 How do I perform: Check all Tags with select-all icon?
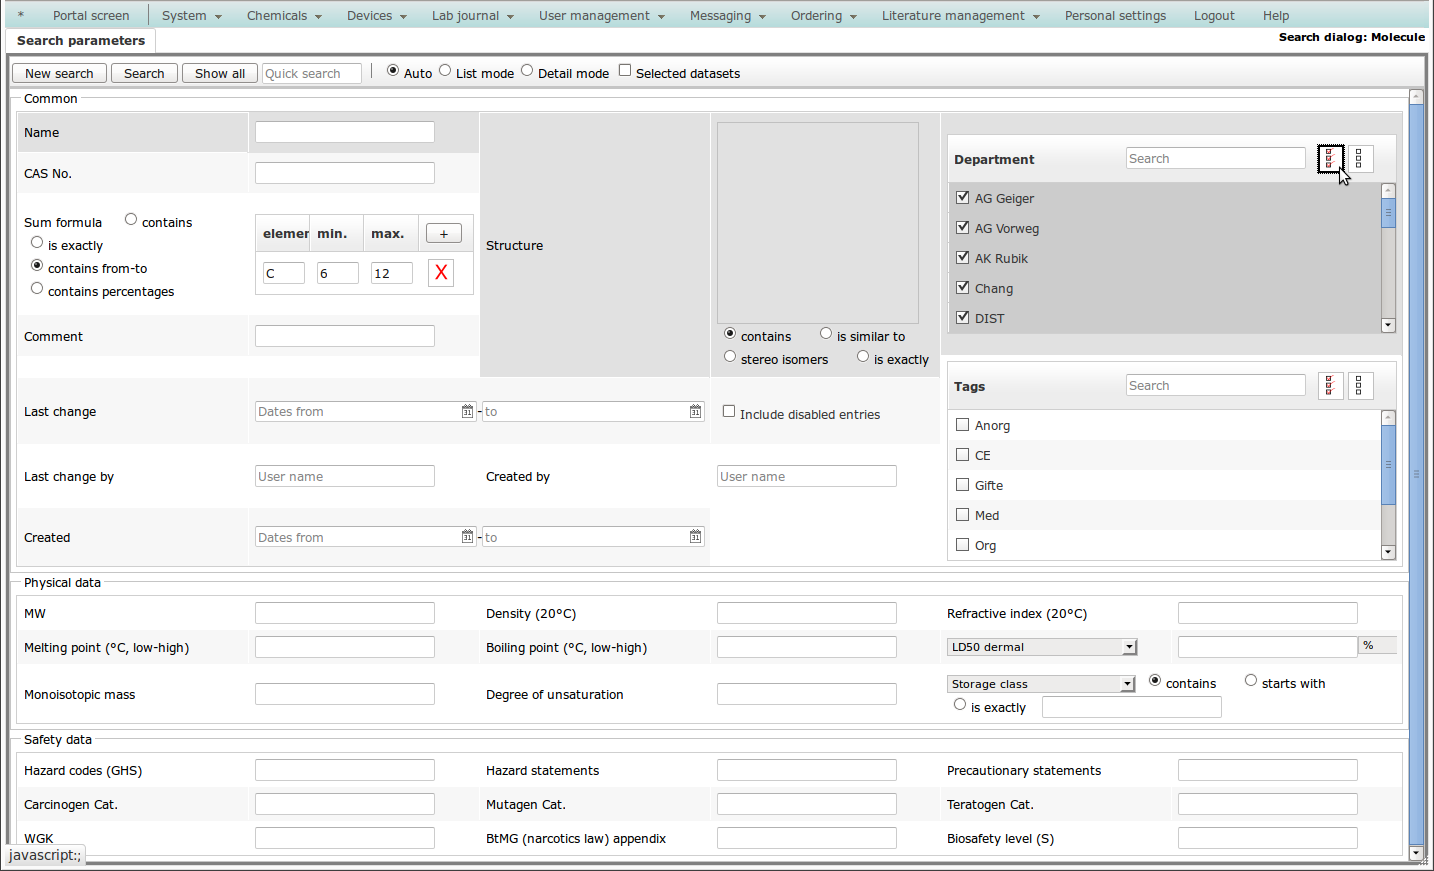tap(1329, 386)
